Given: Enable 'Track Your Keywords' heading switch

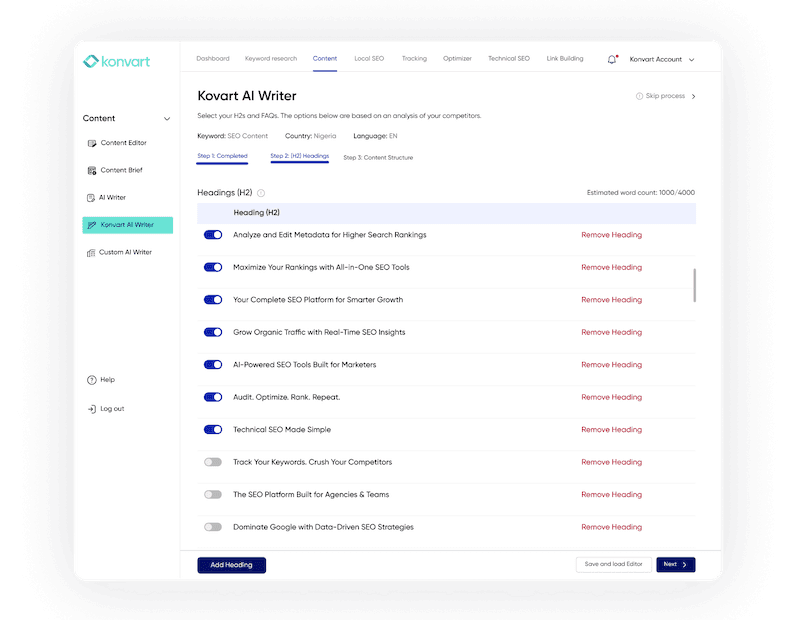Looking at the screenshot, I should pos(213,462).
